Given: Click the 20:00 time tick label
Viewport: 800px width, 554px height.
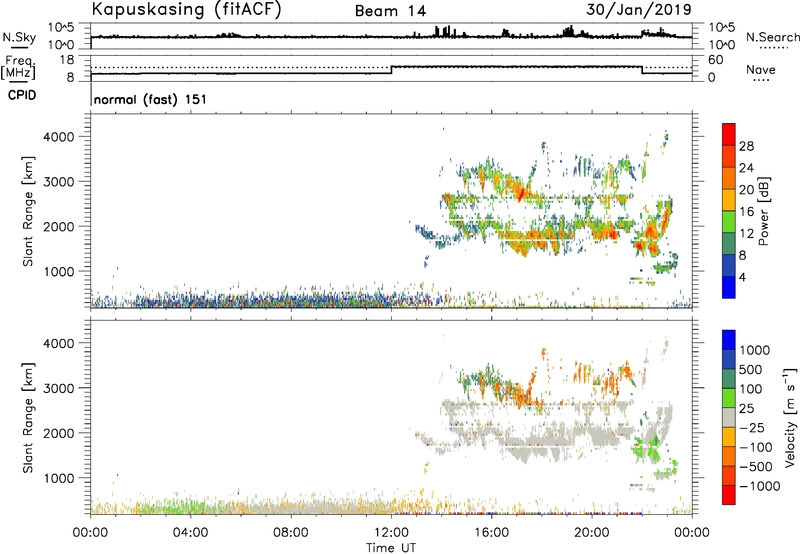Looking at the screenshot, I should (x=591, y=533).
